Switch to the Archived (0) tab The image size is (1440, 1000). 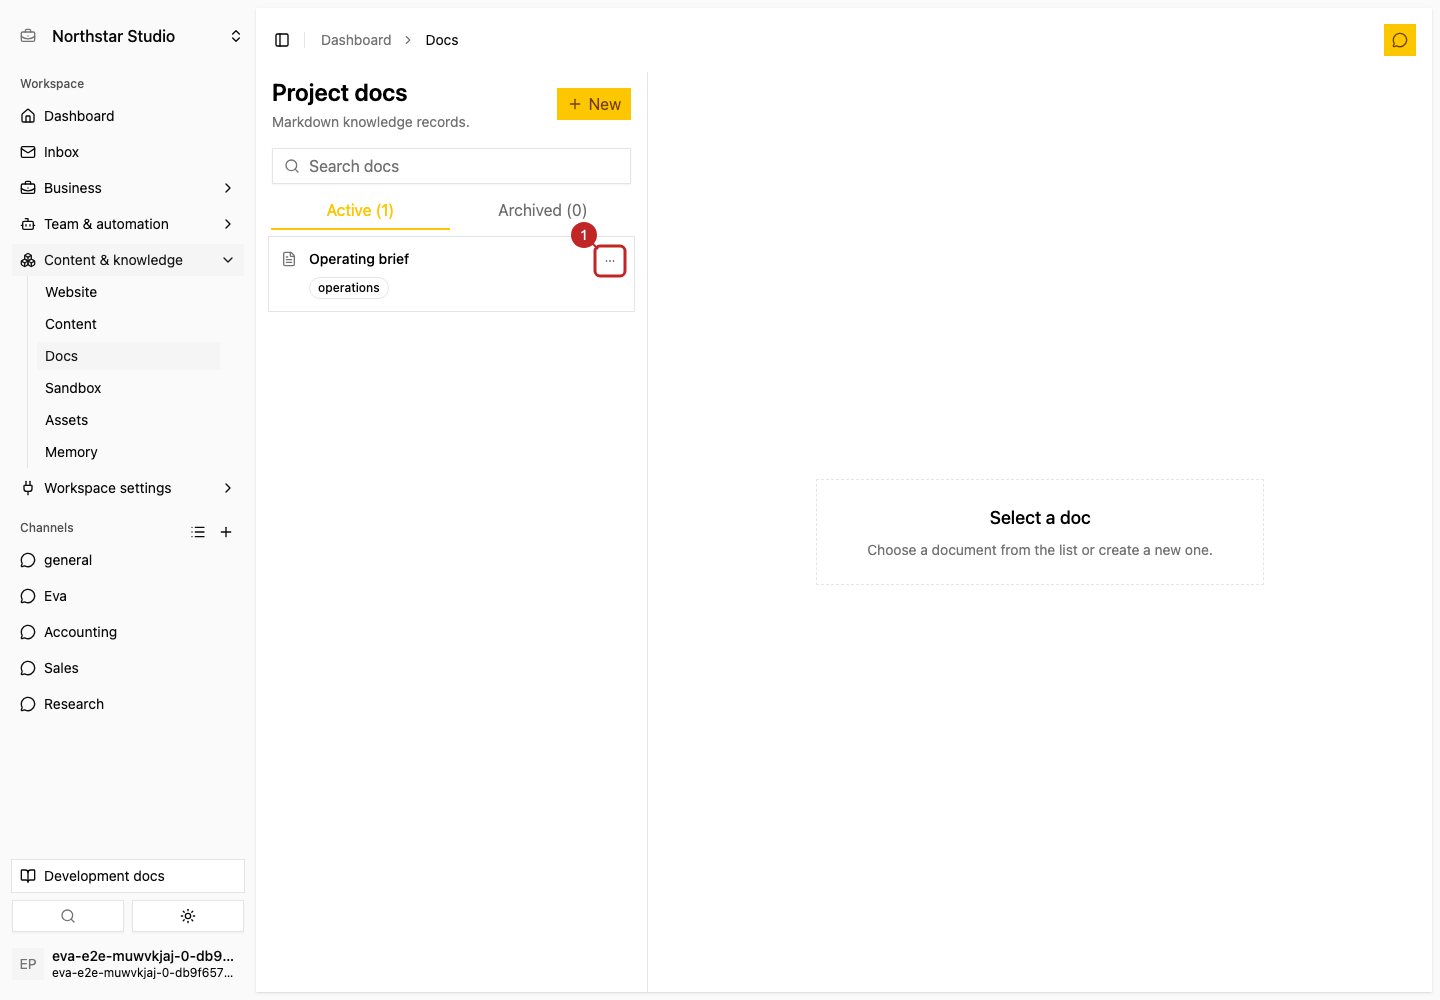point(542,211)
